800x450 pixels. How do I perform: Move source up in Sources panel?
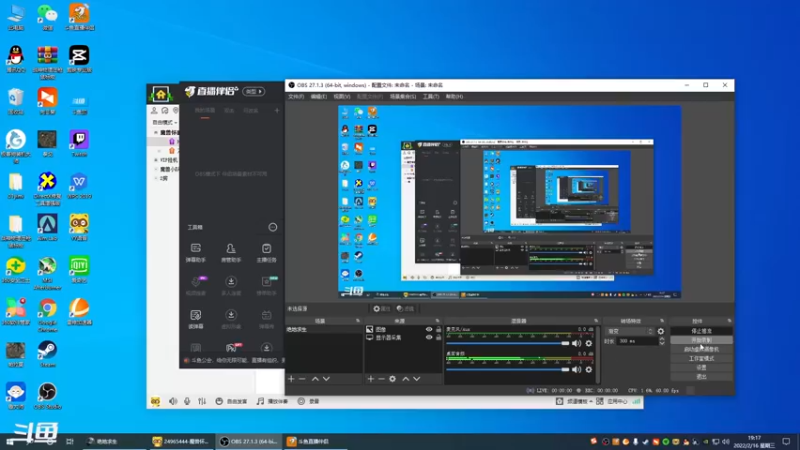tap(406, 379)
